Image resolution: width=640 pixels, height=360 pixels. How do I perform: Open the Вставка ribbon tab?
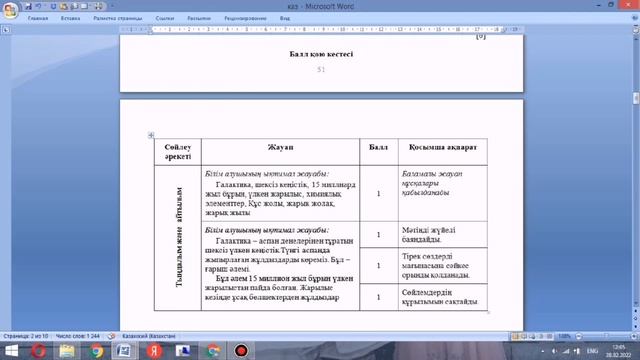tap(70, 18)
